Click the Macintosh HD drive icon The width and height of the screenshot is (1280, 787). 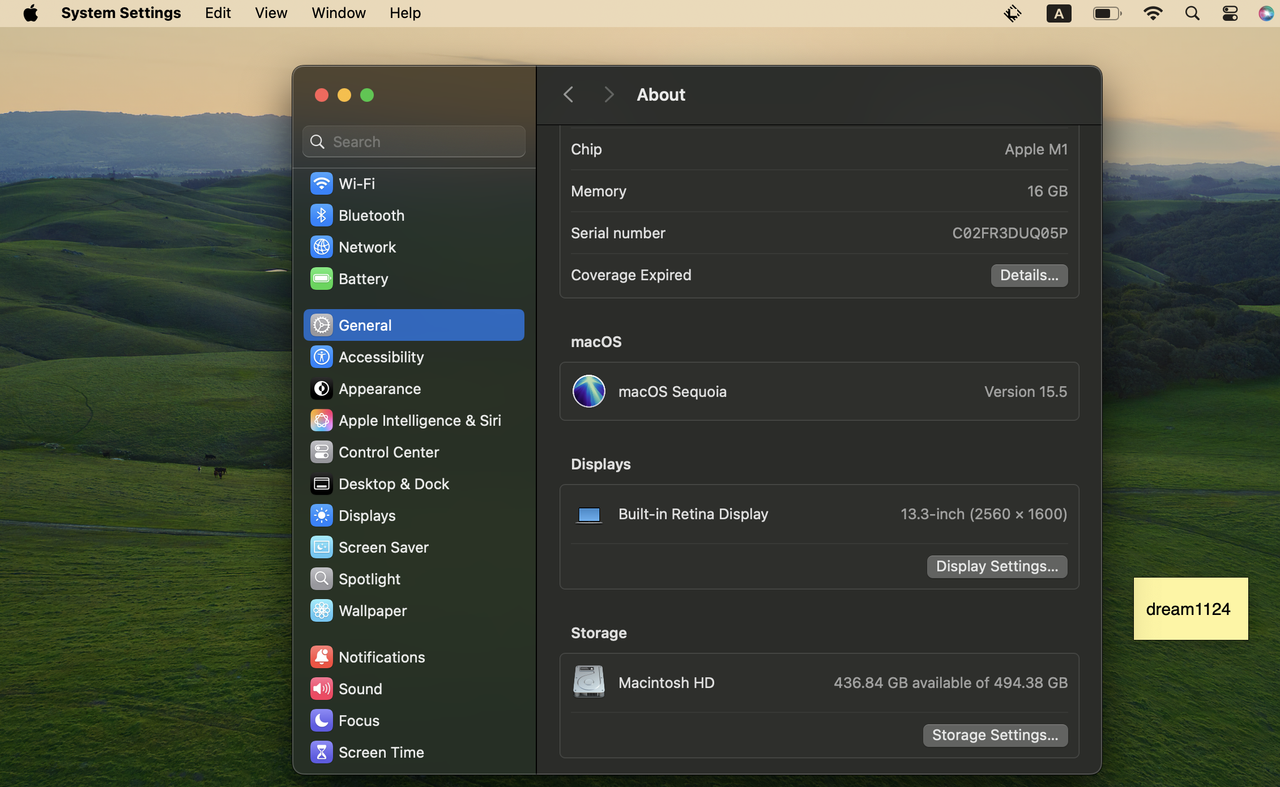tap(589, 682)
